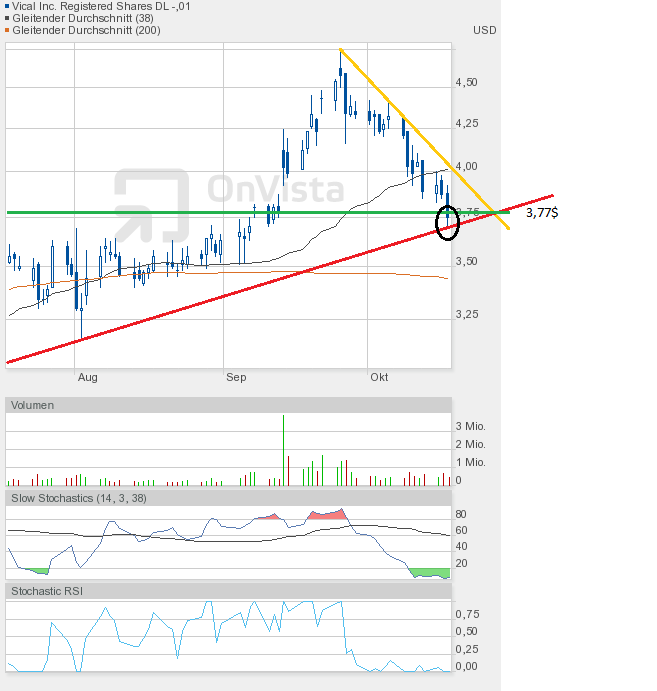Click the '60' stochastics axis label
Image resolution: width=657 pixels, height=691 pixels.
461,530
